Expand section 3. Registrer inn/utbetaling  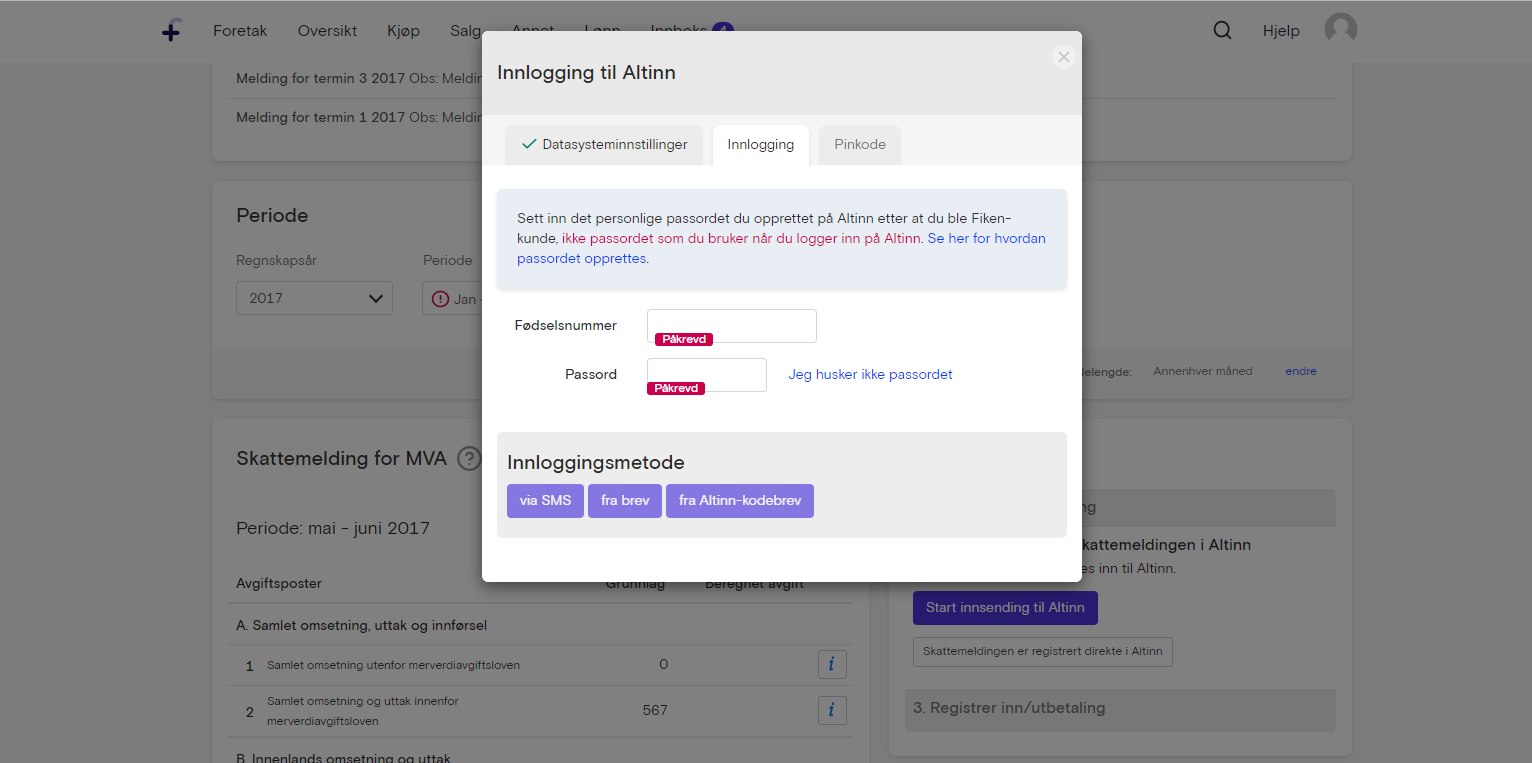(x=1120, y=708)
